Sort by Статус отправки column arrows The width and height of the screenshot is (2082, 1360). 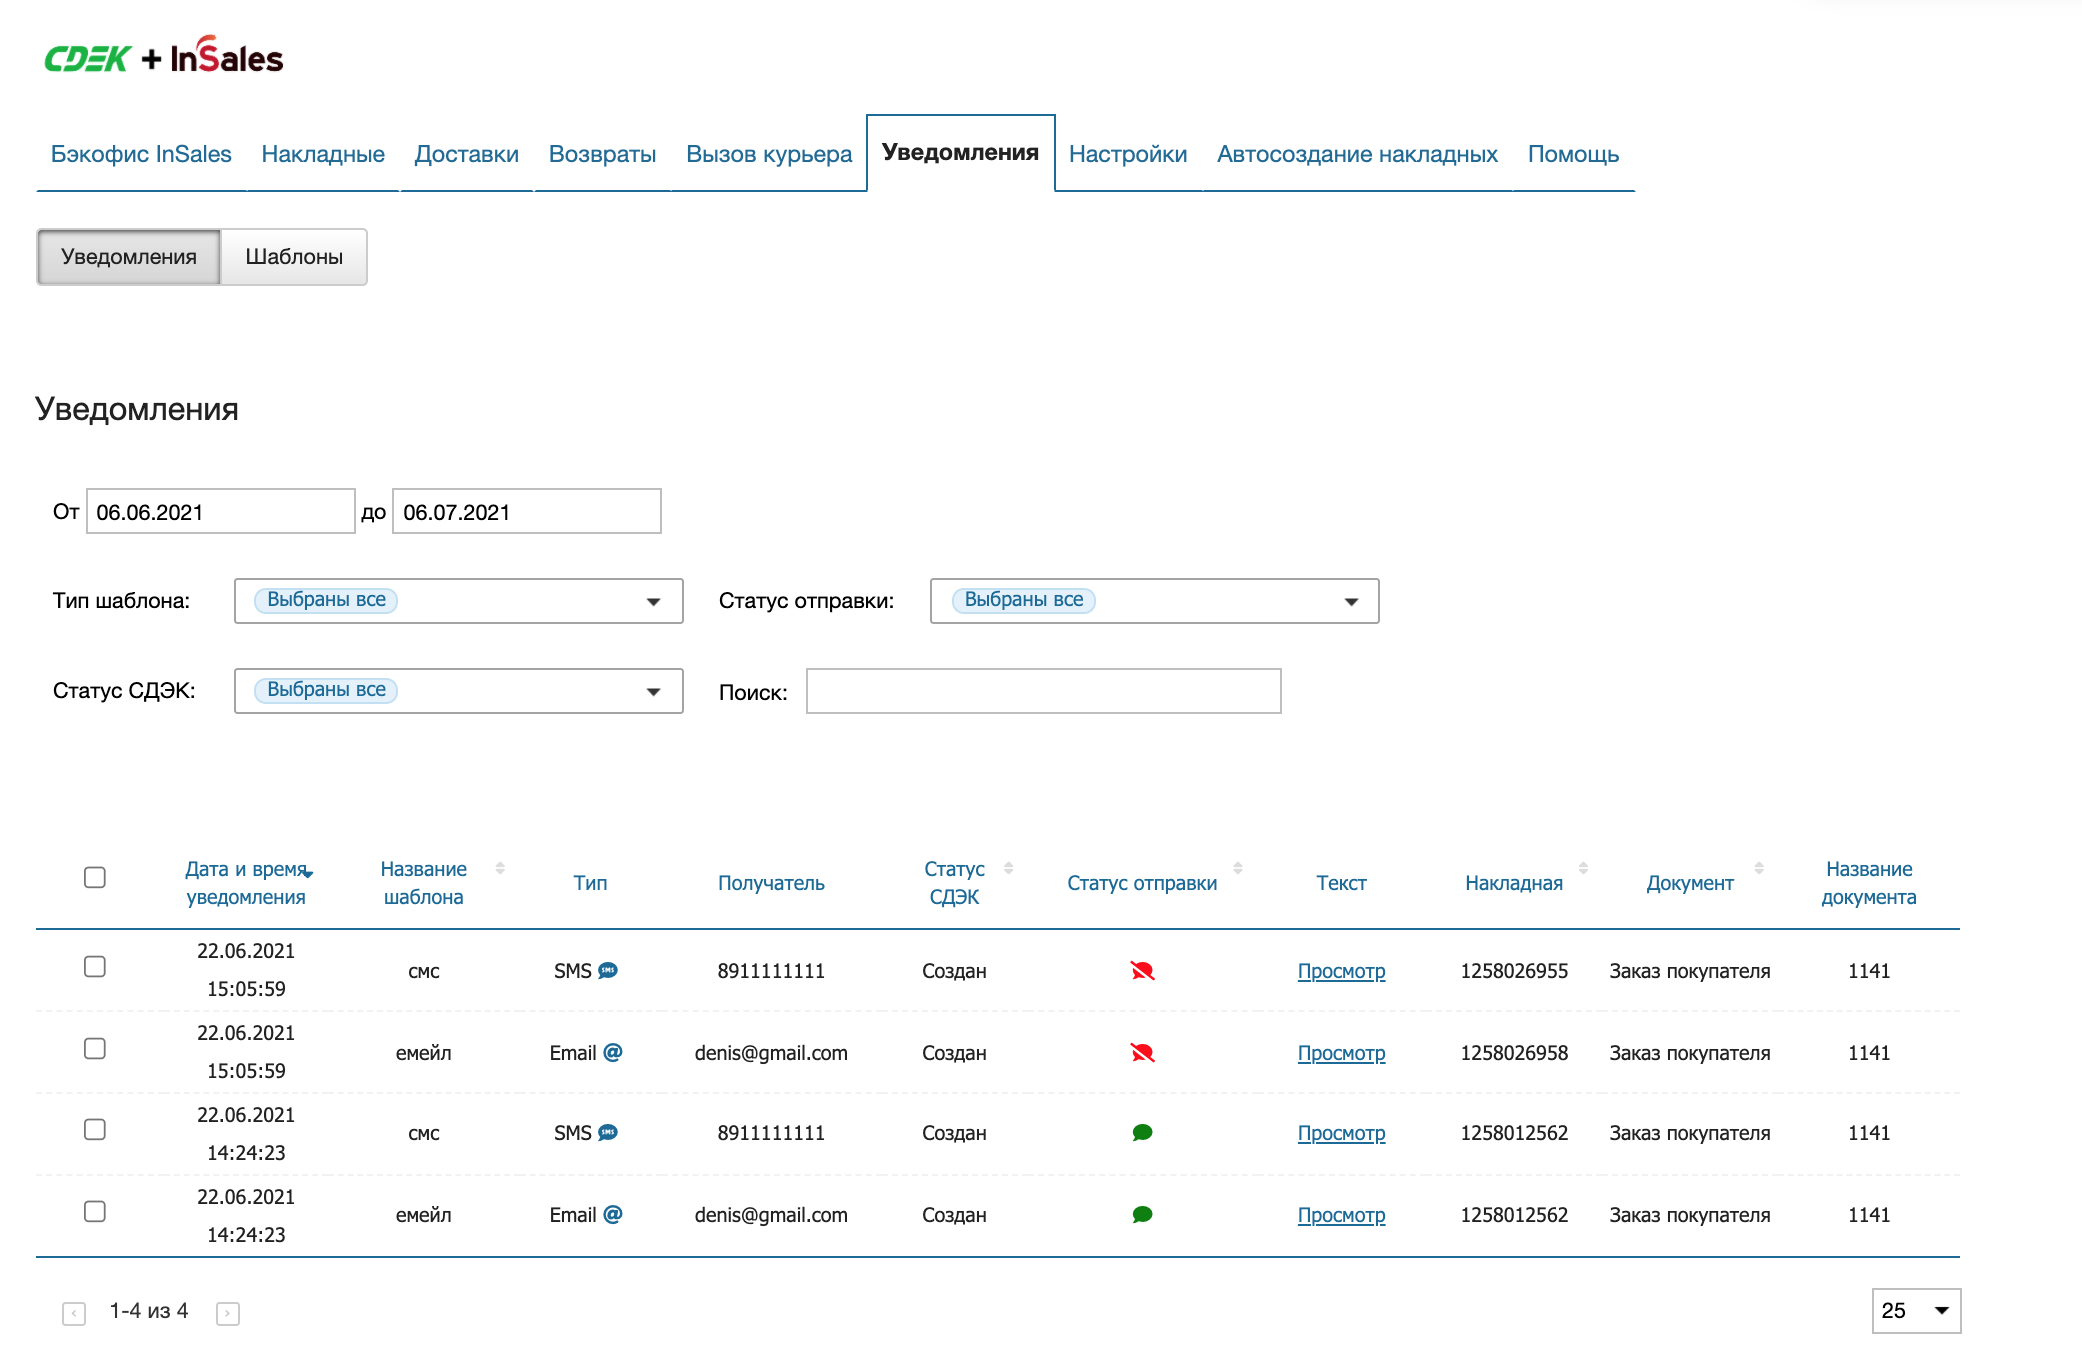click(1237, 868)
